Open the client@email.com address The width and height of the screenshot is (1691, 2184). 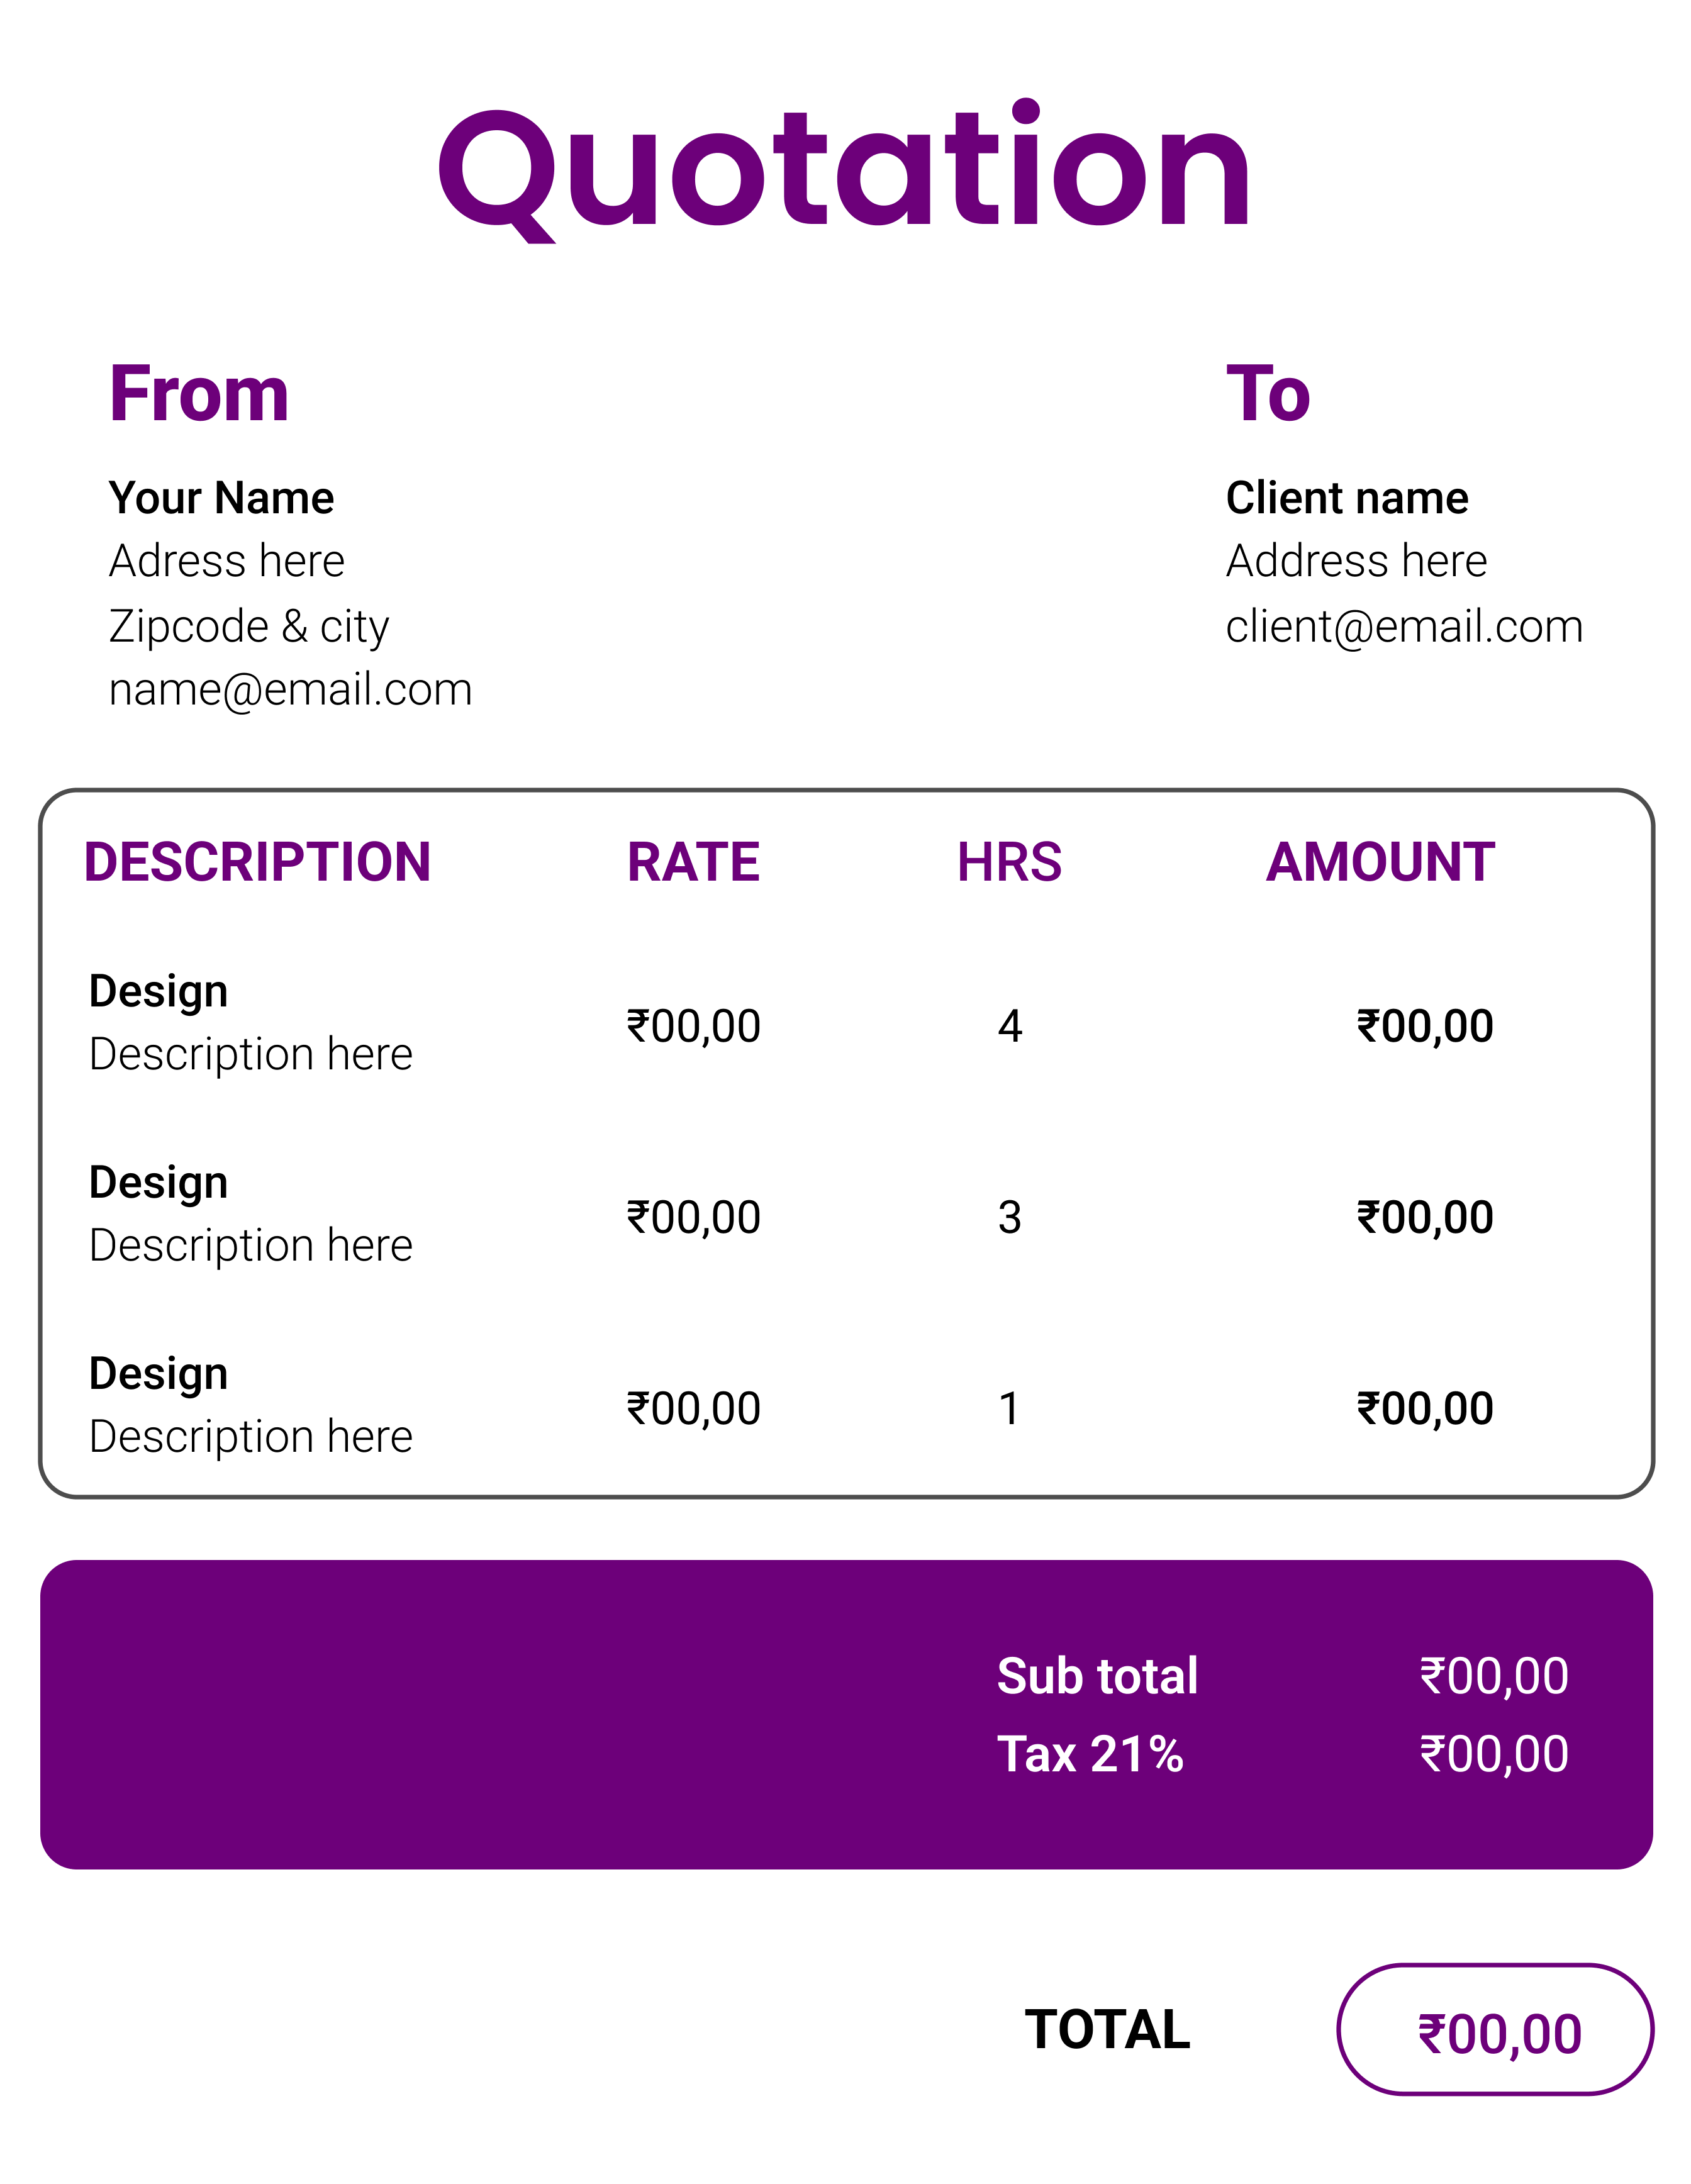pyautogui.click(x=1404, y=627)
